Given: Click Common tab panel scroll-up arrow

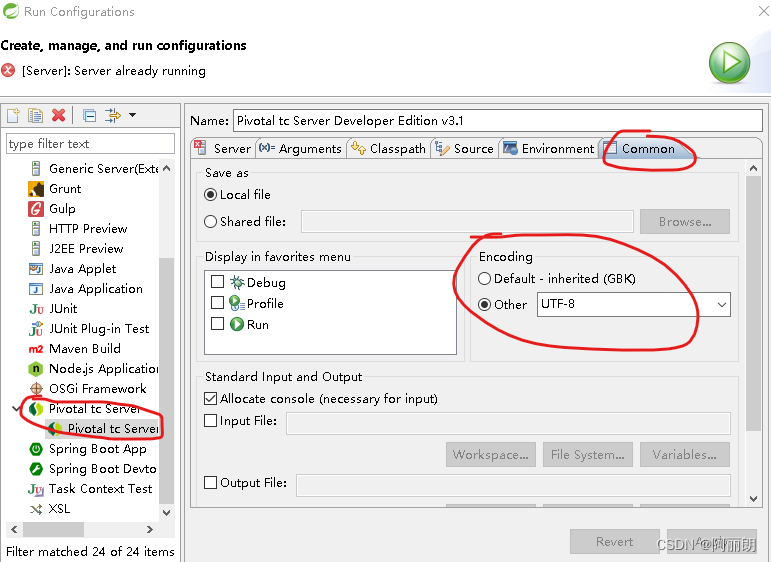Looking at the screenshot, I should [753, 168].
